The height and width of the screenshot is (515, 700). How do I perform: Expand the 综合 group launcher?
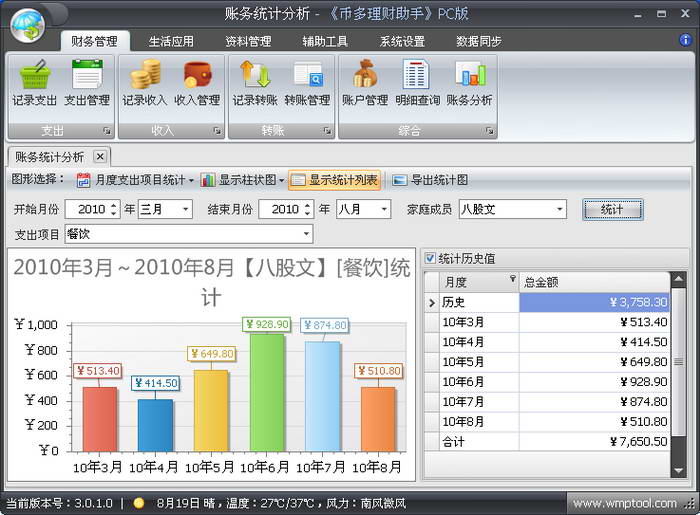pyautogui.click(x=489, y=131)
